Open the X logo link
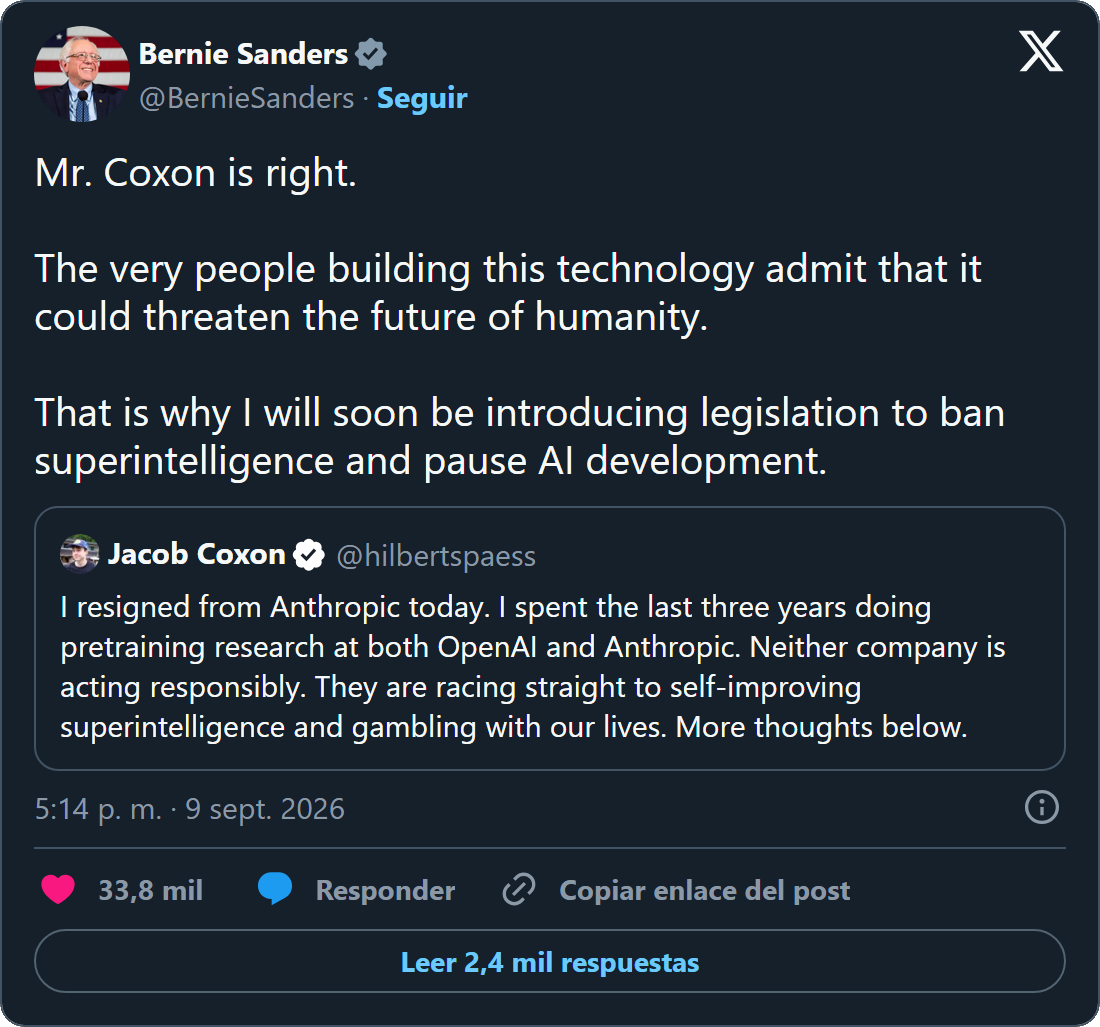The width and height of the screenshot is (1100, 1027). point(1040,51)
